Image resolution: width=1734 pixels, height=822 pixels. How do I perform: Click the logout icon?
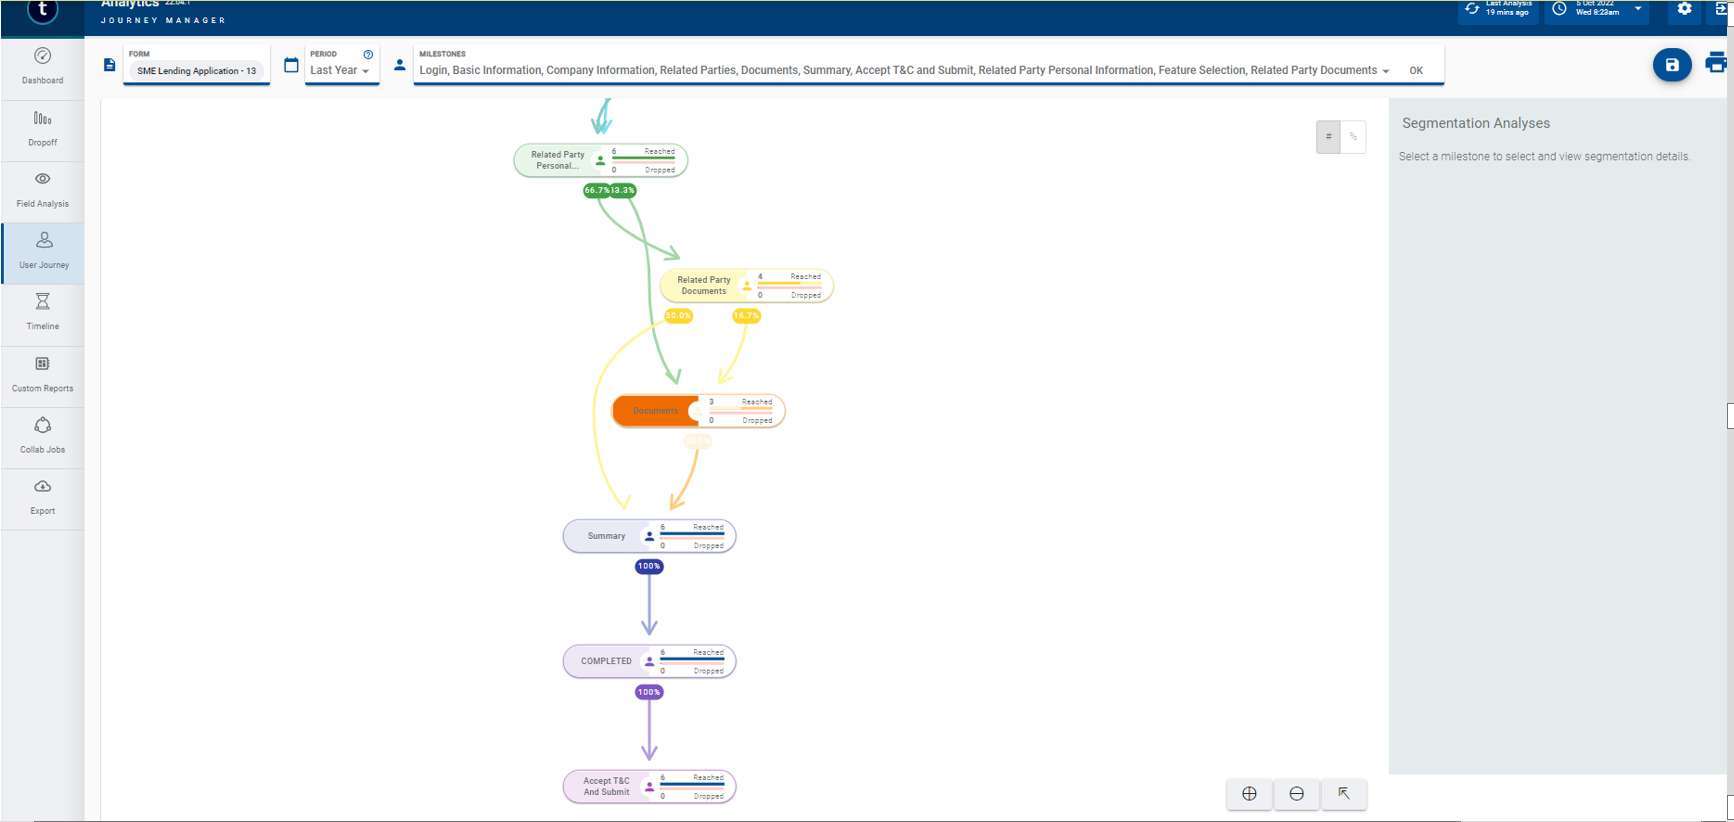1723,9
